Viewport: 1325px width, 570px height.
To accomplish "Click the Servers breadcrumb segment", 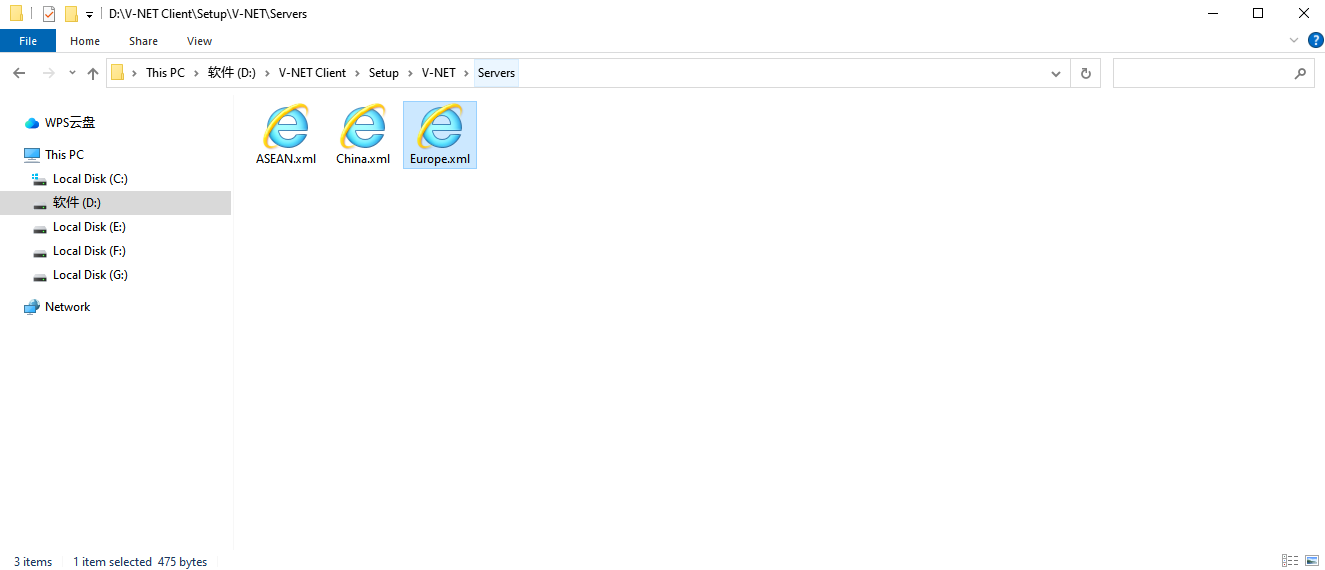I will 496,73.
